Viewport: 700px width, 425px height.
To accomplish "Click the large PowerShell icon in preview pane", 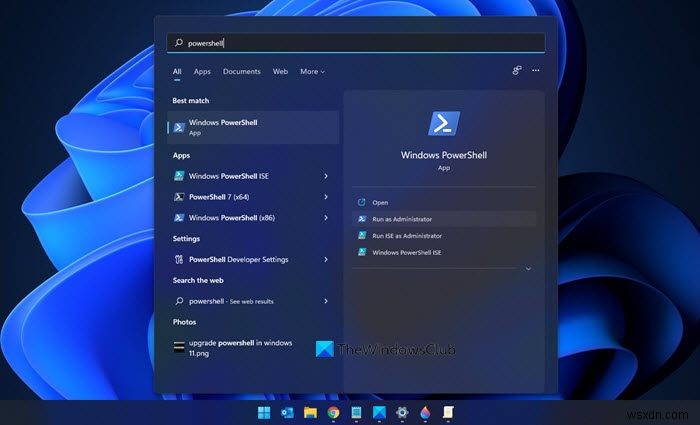I will [444, 124].
